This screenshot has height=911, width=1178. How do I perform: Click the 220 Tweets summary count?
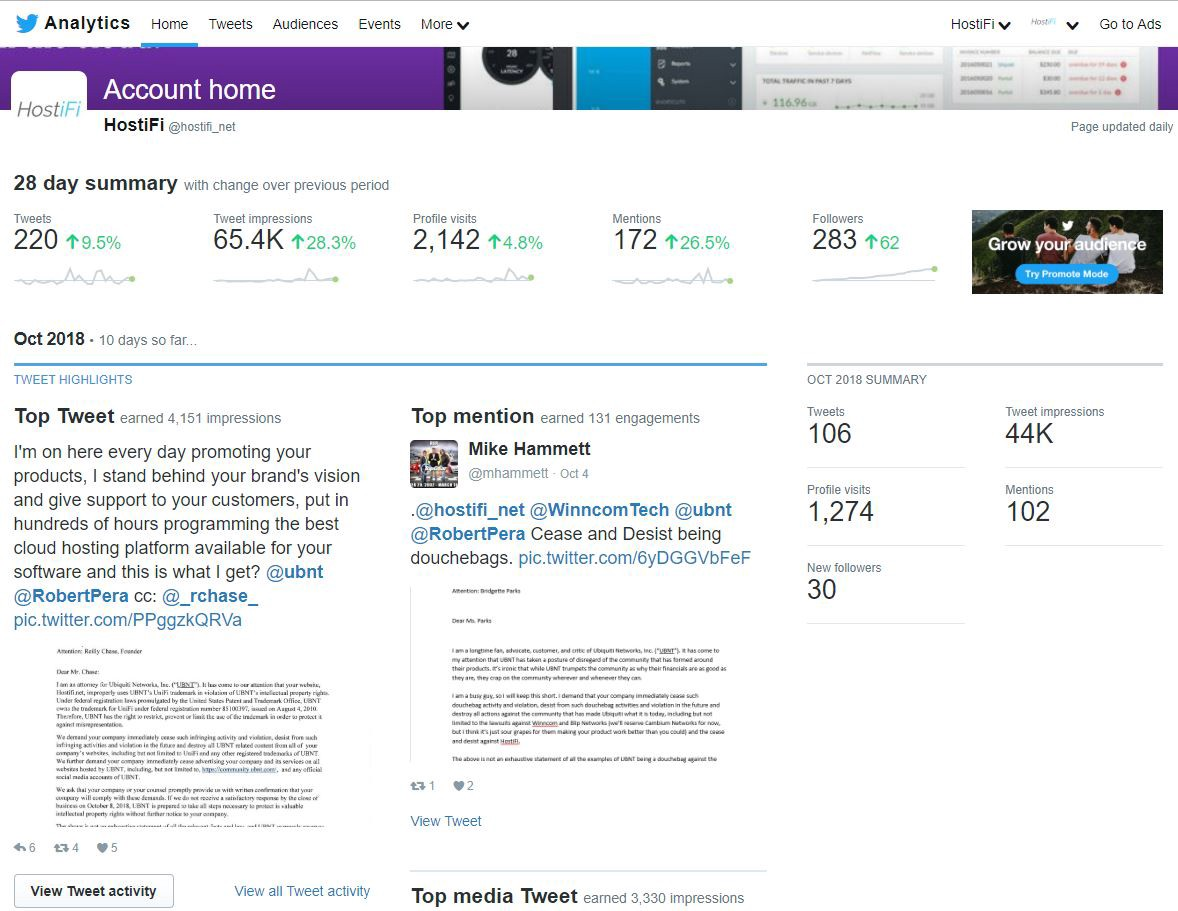tap(35, 240)
